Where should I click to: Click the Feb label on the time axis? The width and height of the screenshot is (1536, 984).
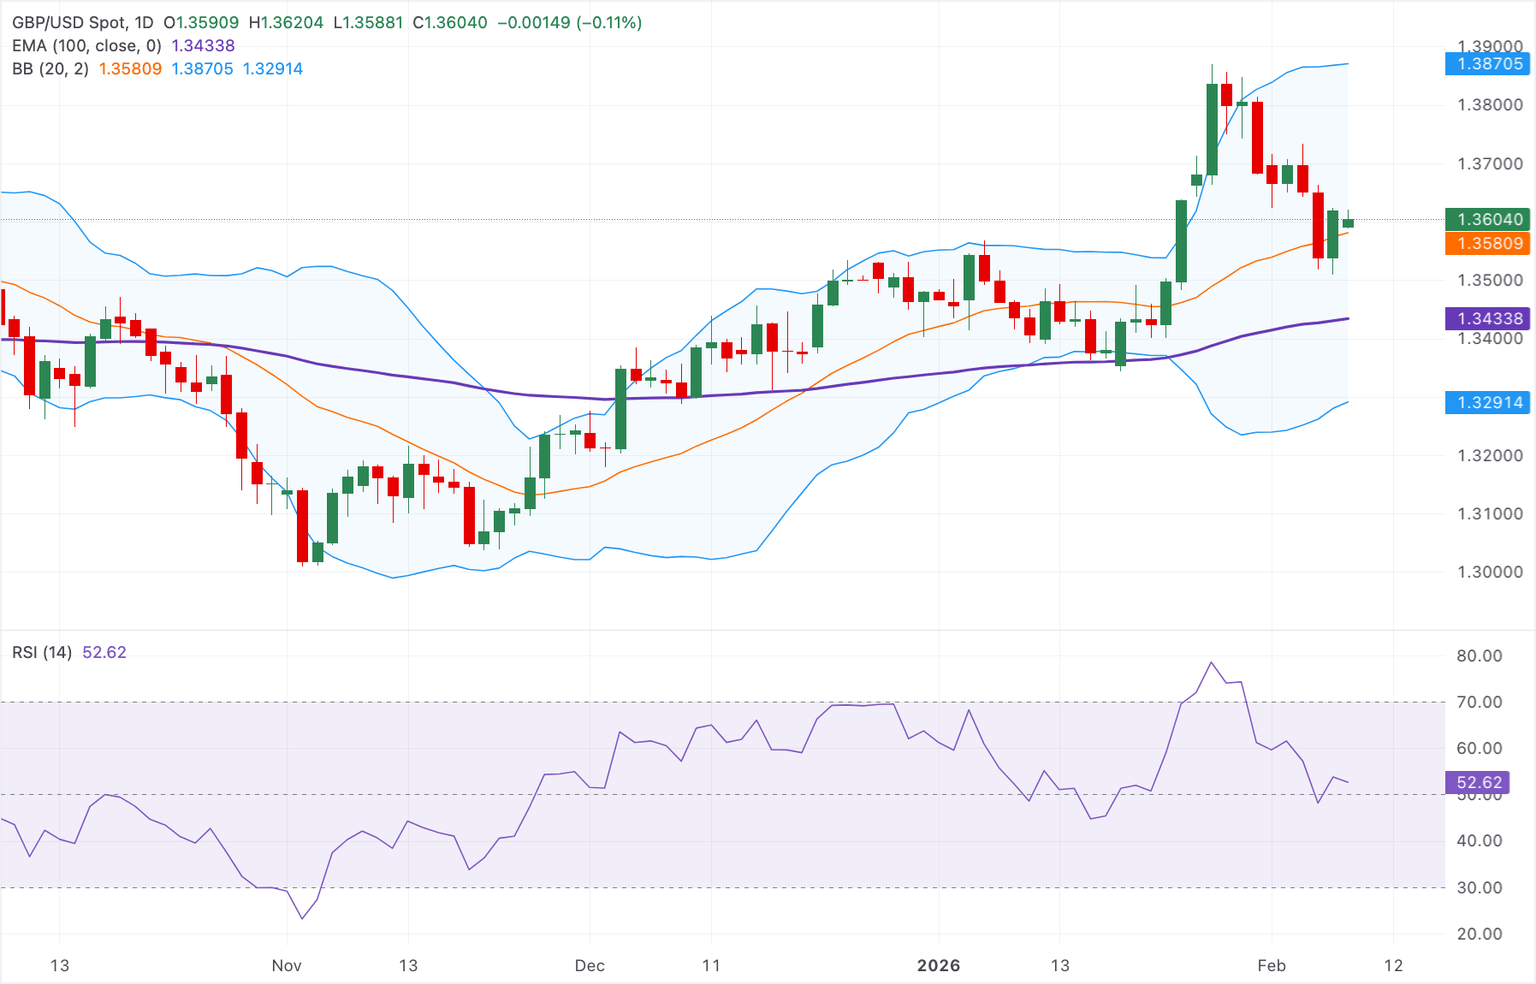pos(1272,966)
